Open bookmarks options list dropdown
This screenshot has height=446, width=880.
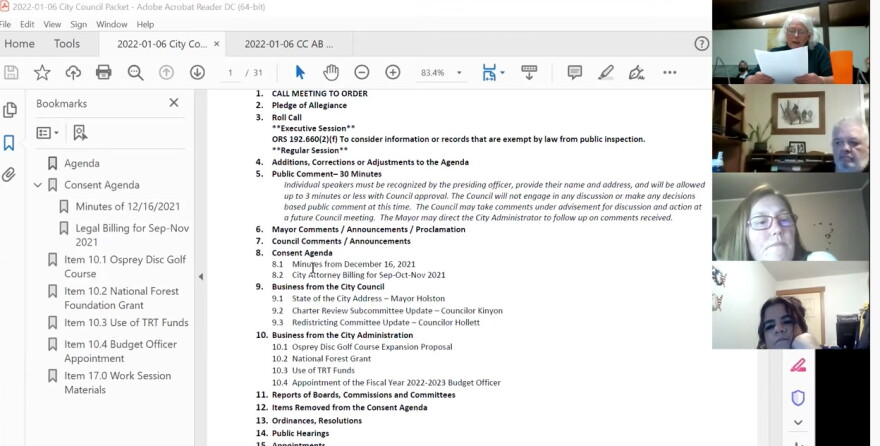(x=48, y=133)
